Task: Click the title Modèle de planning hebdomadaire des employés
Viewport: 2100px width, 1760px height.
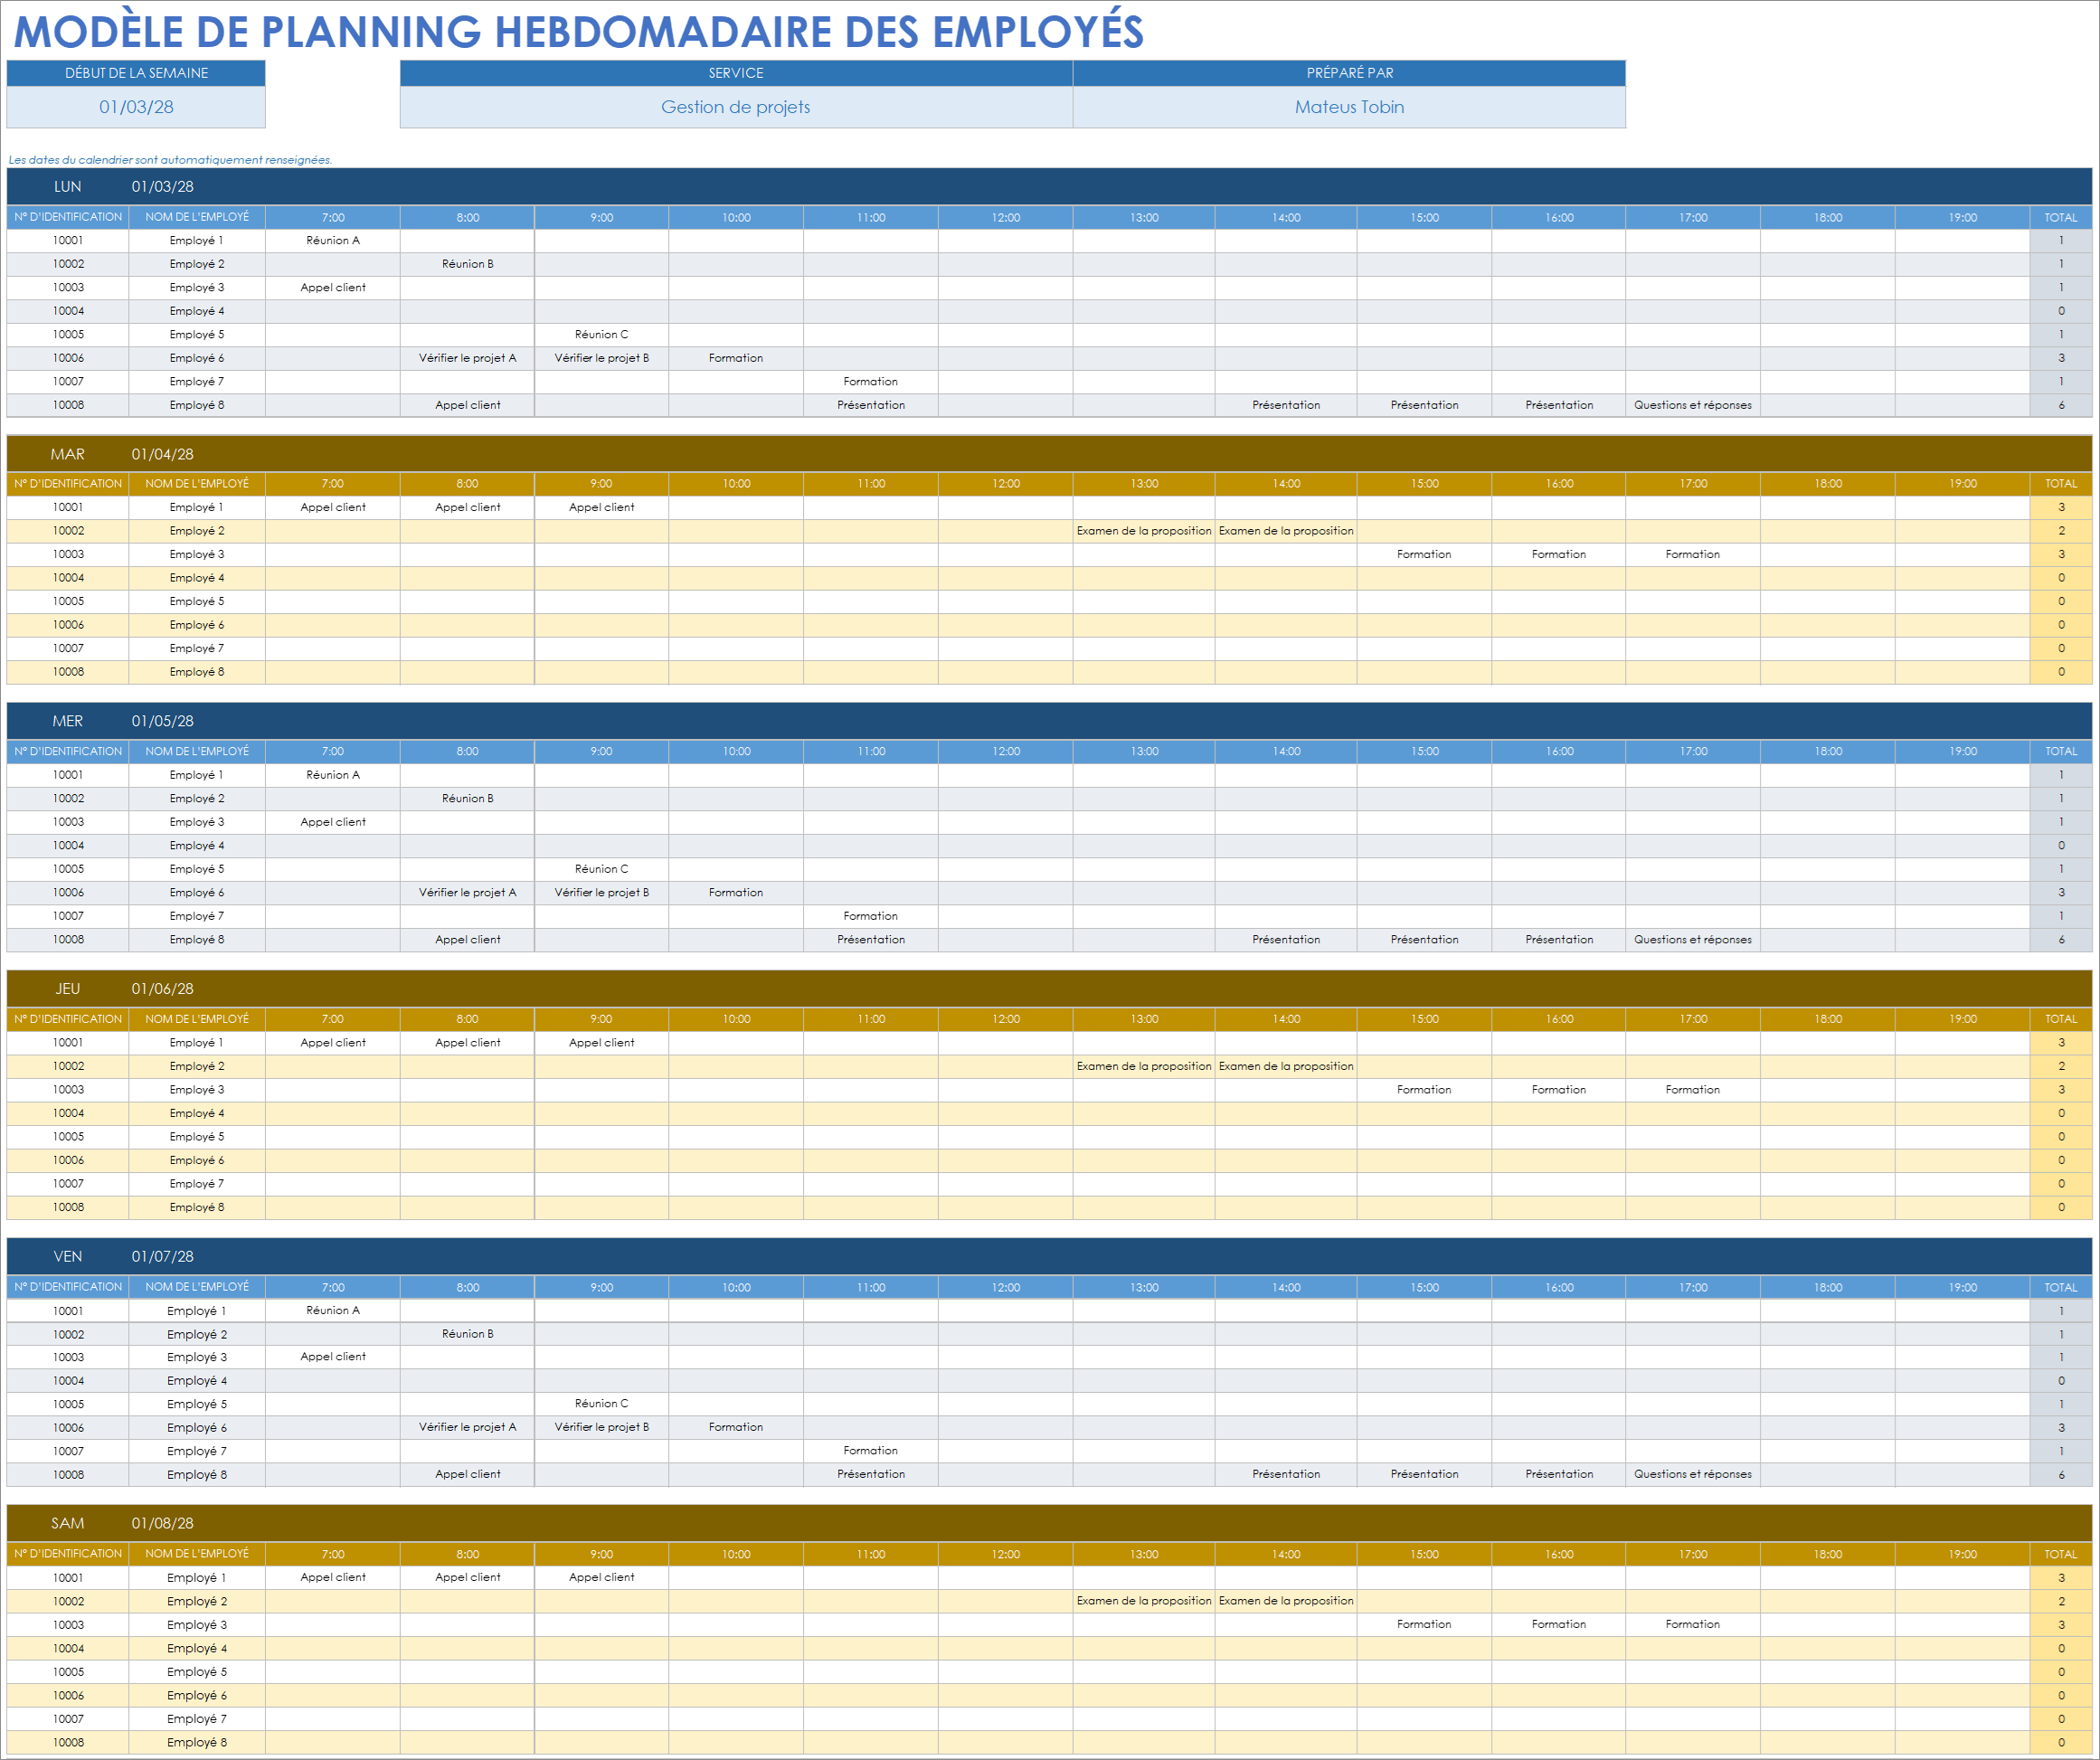Action: click(578, 31)
